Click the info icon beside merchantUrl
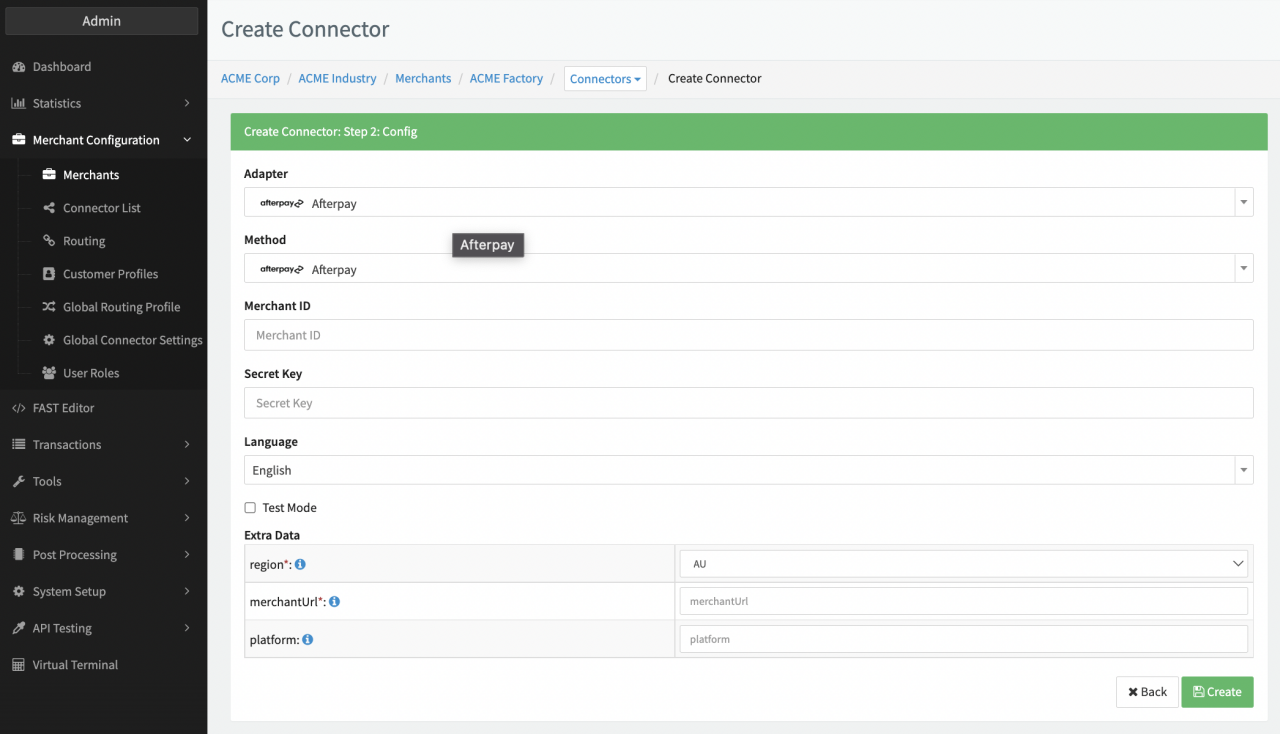Screen dimensions: 1280x734 tap(334, 602)
